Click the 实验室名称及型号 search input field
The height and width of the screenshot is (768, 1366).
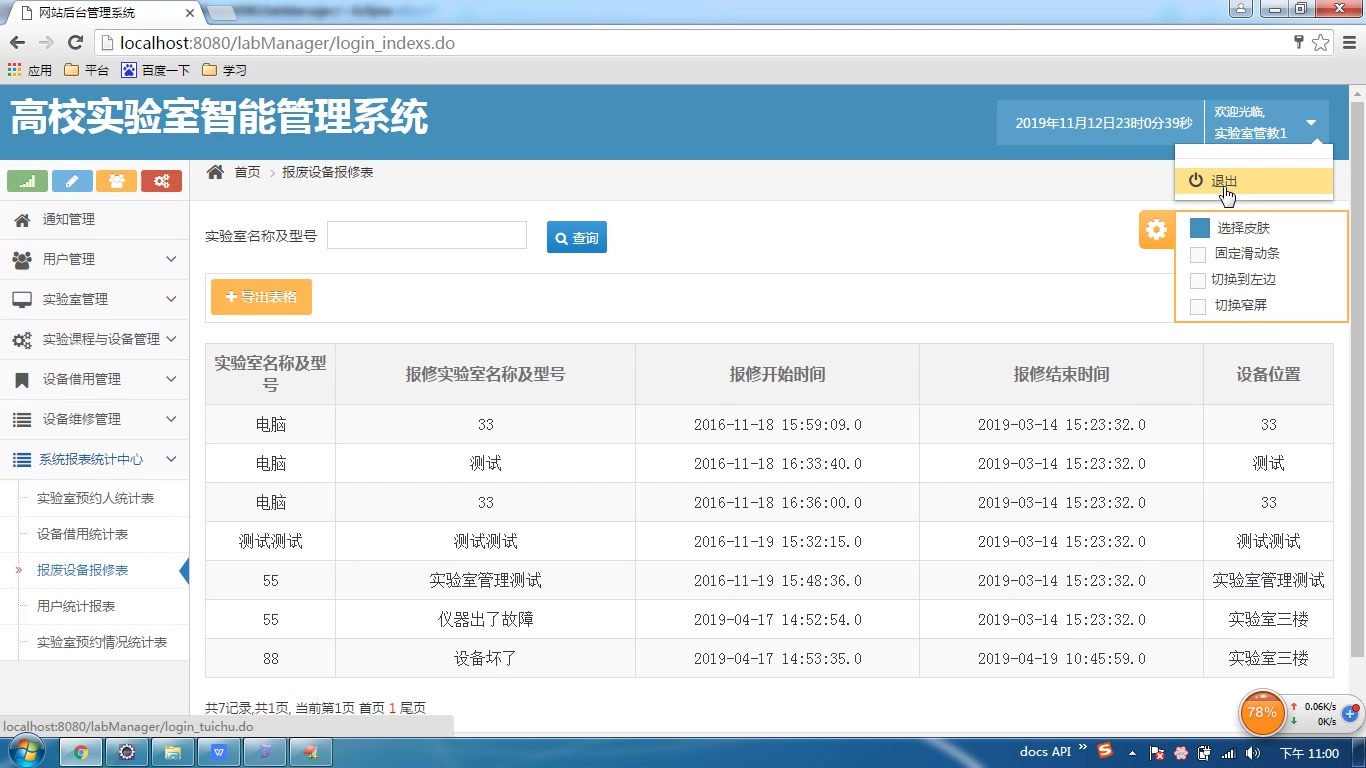(x=426, y=234)
